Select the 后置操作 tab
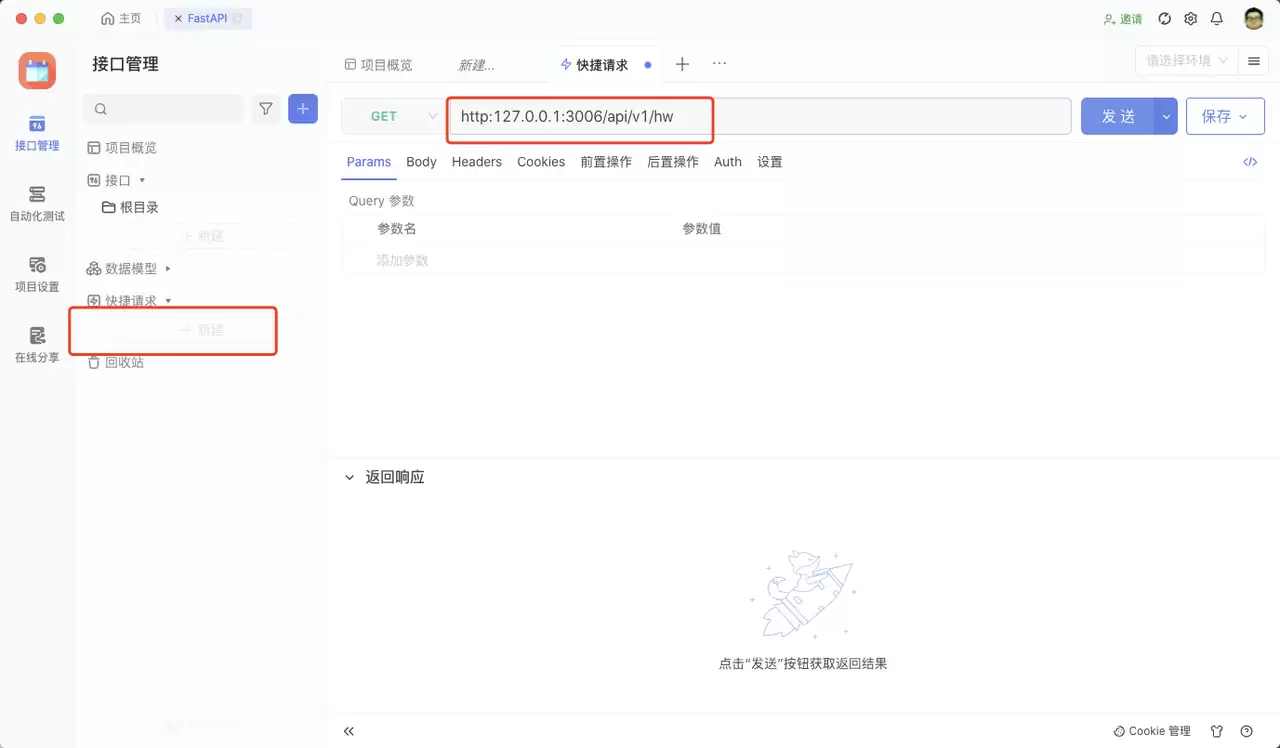This screenshot has width=1280, height=748. (x=673, y=162)
